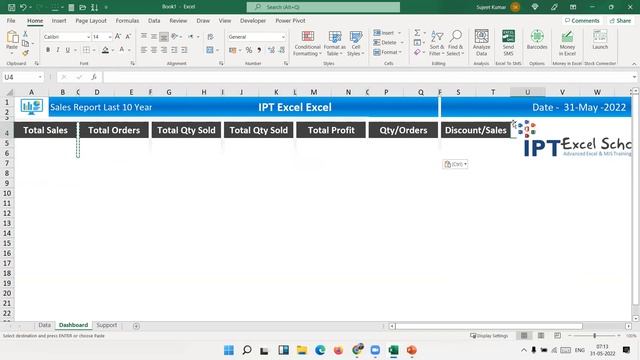Apply the Fill Color bucket swatch
640x360 pixels.
pyautogui.click(x=105, y=50)
